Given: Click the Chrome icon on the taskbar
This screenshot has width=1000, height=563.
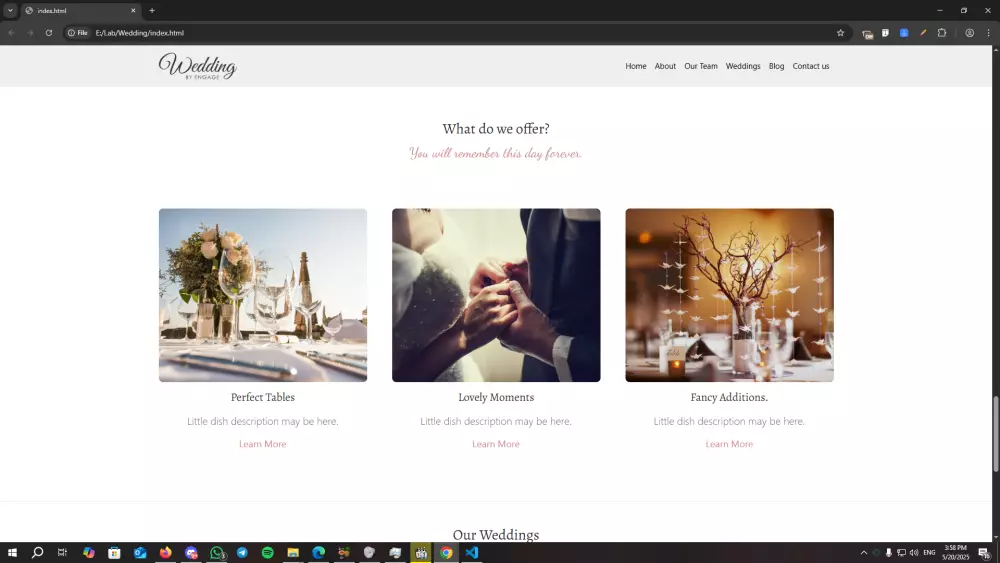Looking at the screenshot, I should pyautogui.click(x=446, y=553).
